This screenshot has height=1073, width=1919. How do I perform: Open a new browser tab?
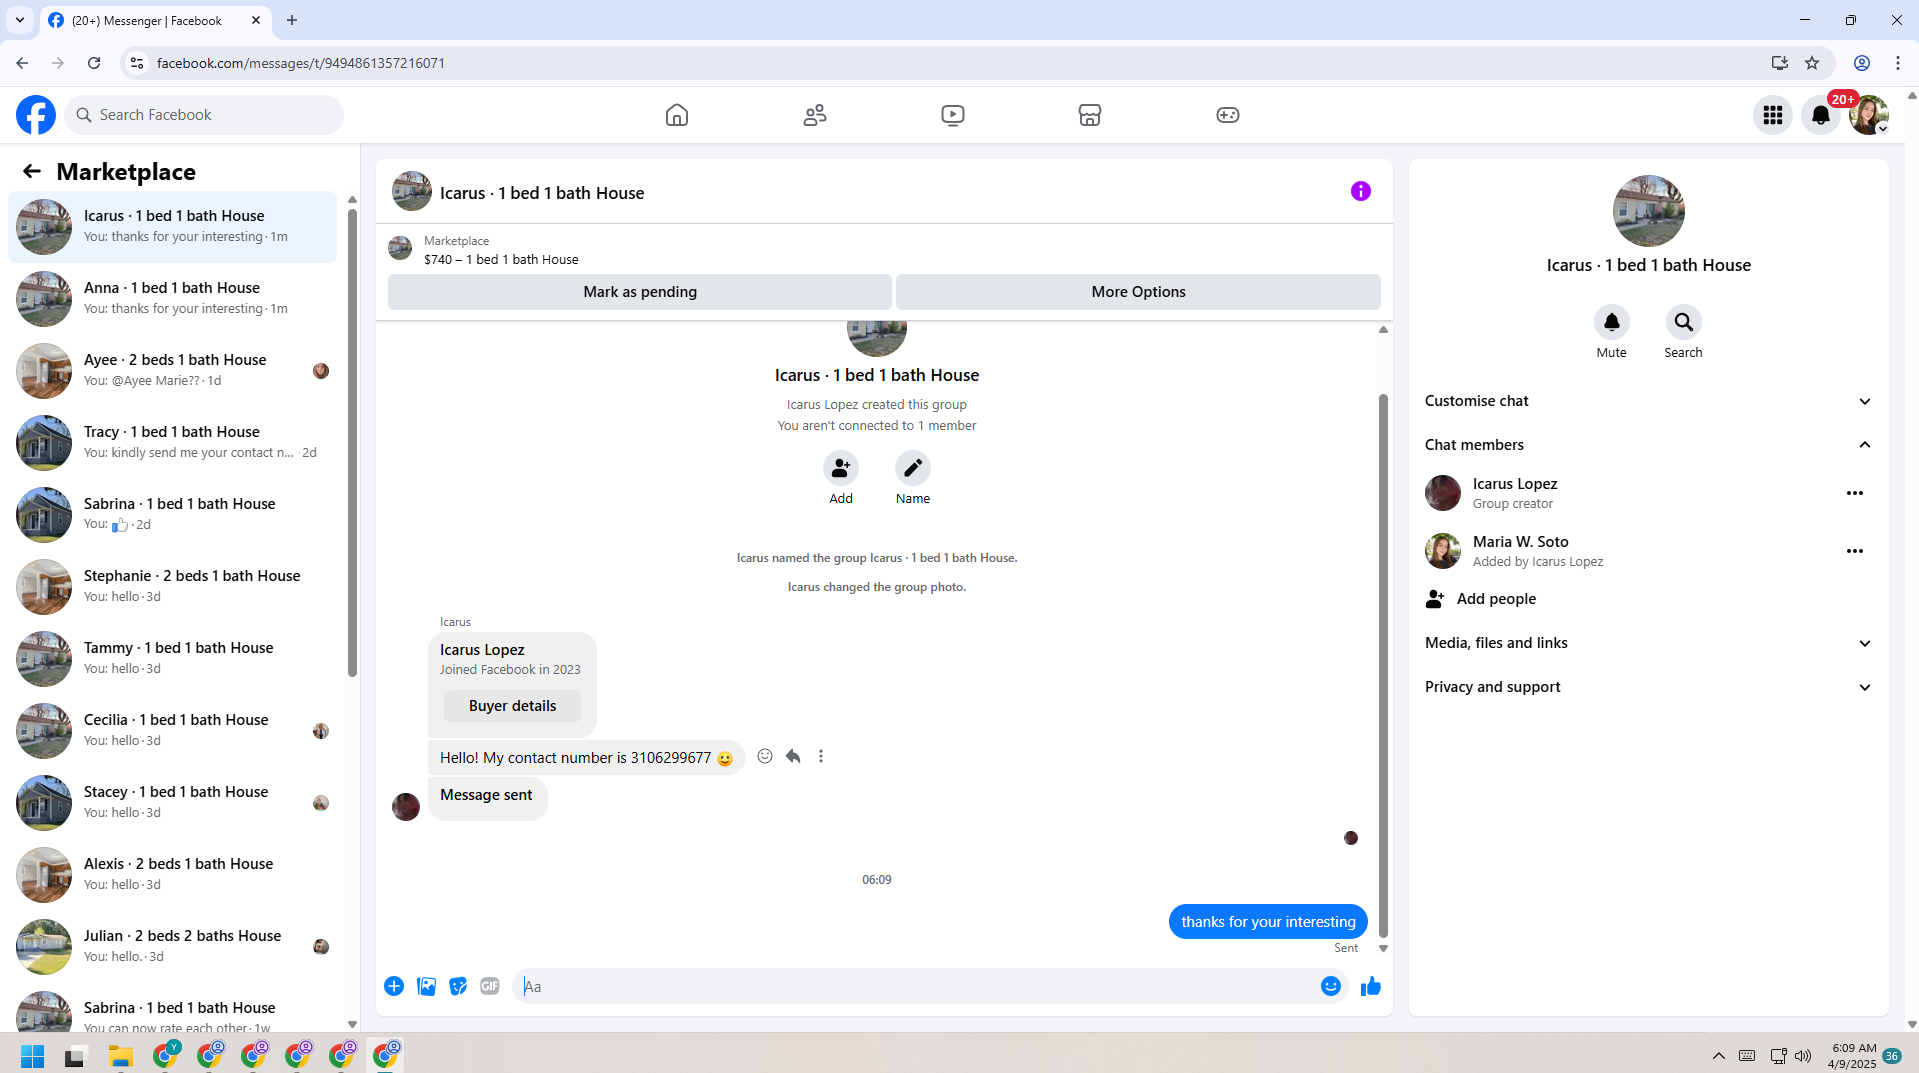292,20
